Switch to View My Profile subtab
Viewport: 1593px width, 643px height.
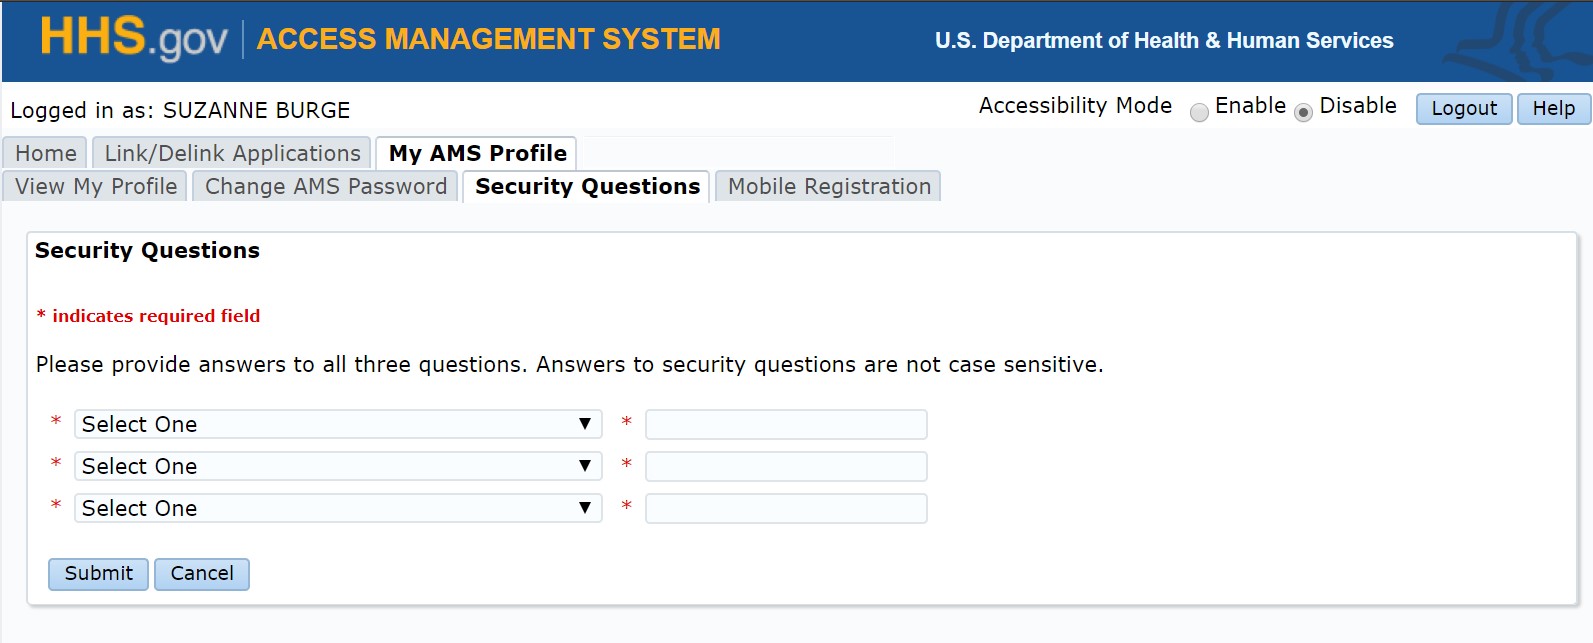(x=96, y=186)
